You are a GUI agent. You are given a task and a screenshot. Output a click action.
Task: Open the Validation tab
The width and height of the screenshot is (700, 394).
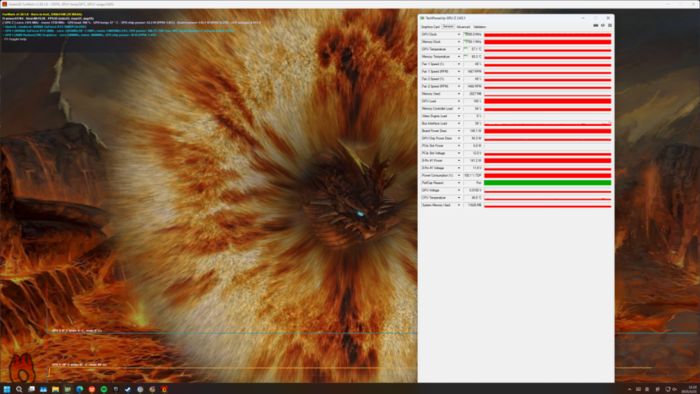(x=479, y=27)
